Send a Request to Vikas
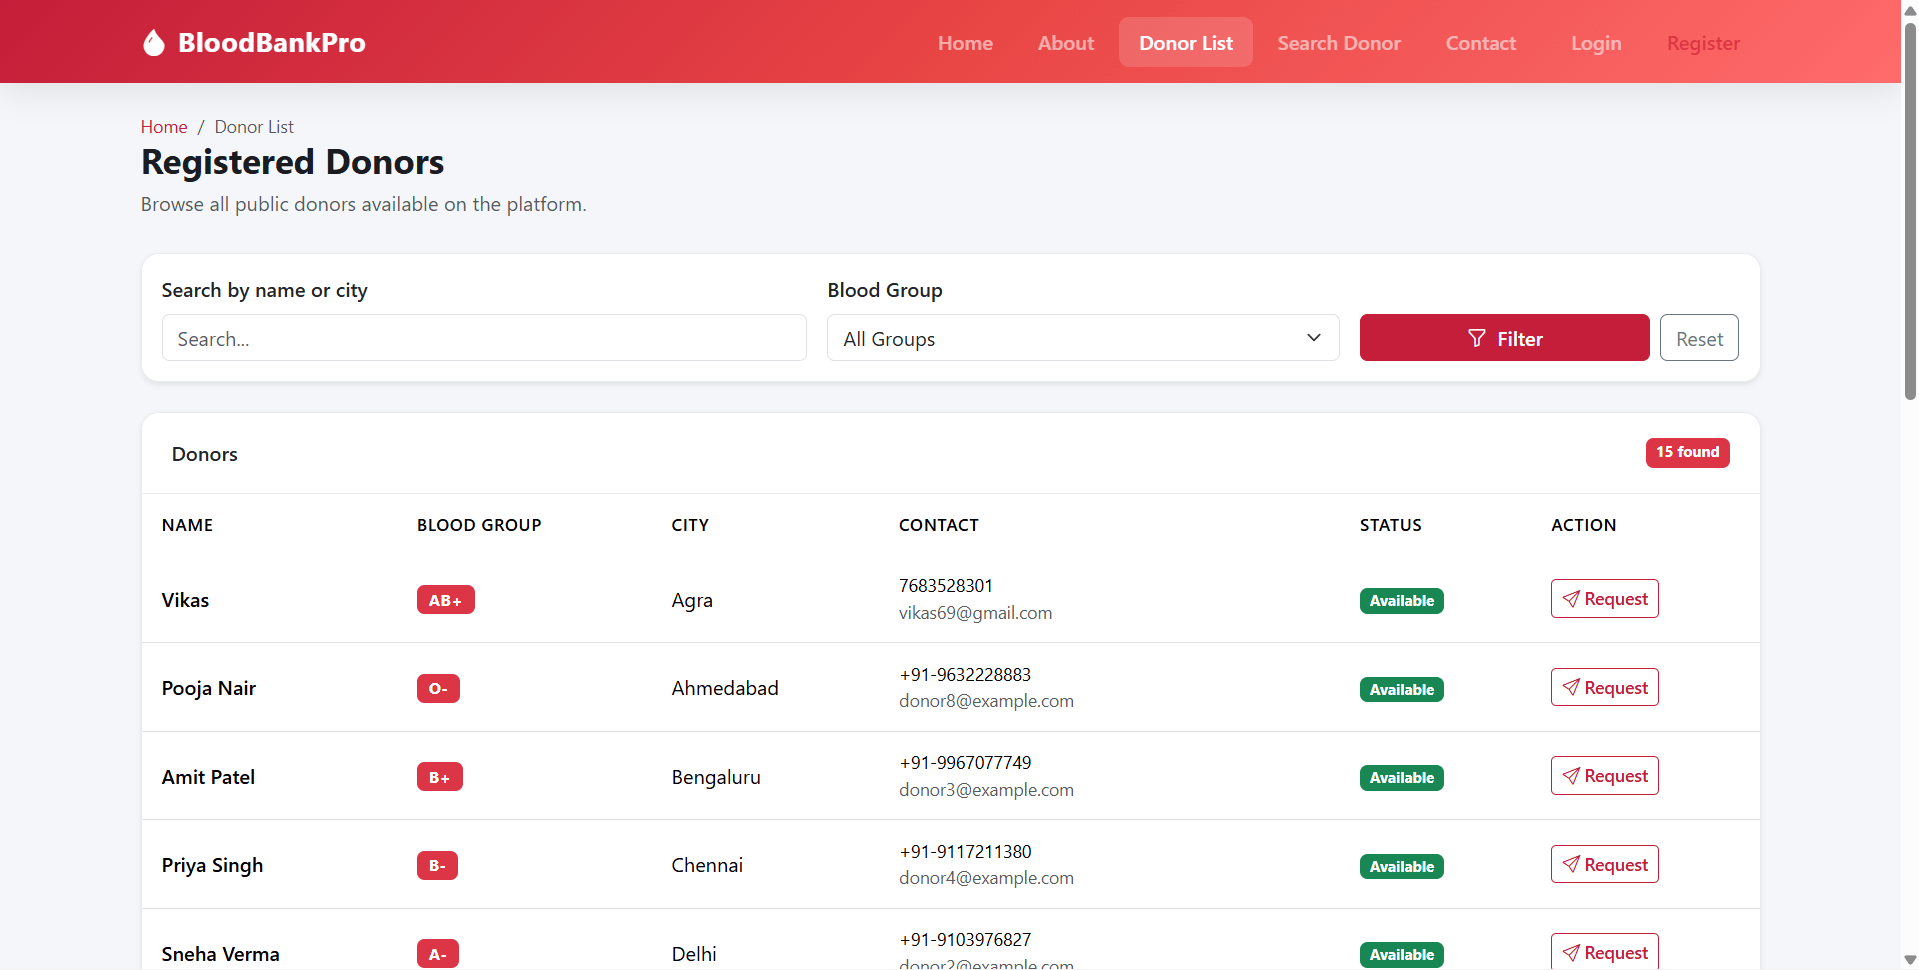Image resolution: width=1919 pixels, height=970 pixels. tap(1605, 599)
